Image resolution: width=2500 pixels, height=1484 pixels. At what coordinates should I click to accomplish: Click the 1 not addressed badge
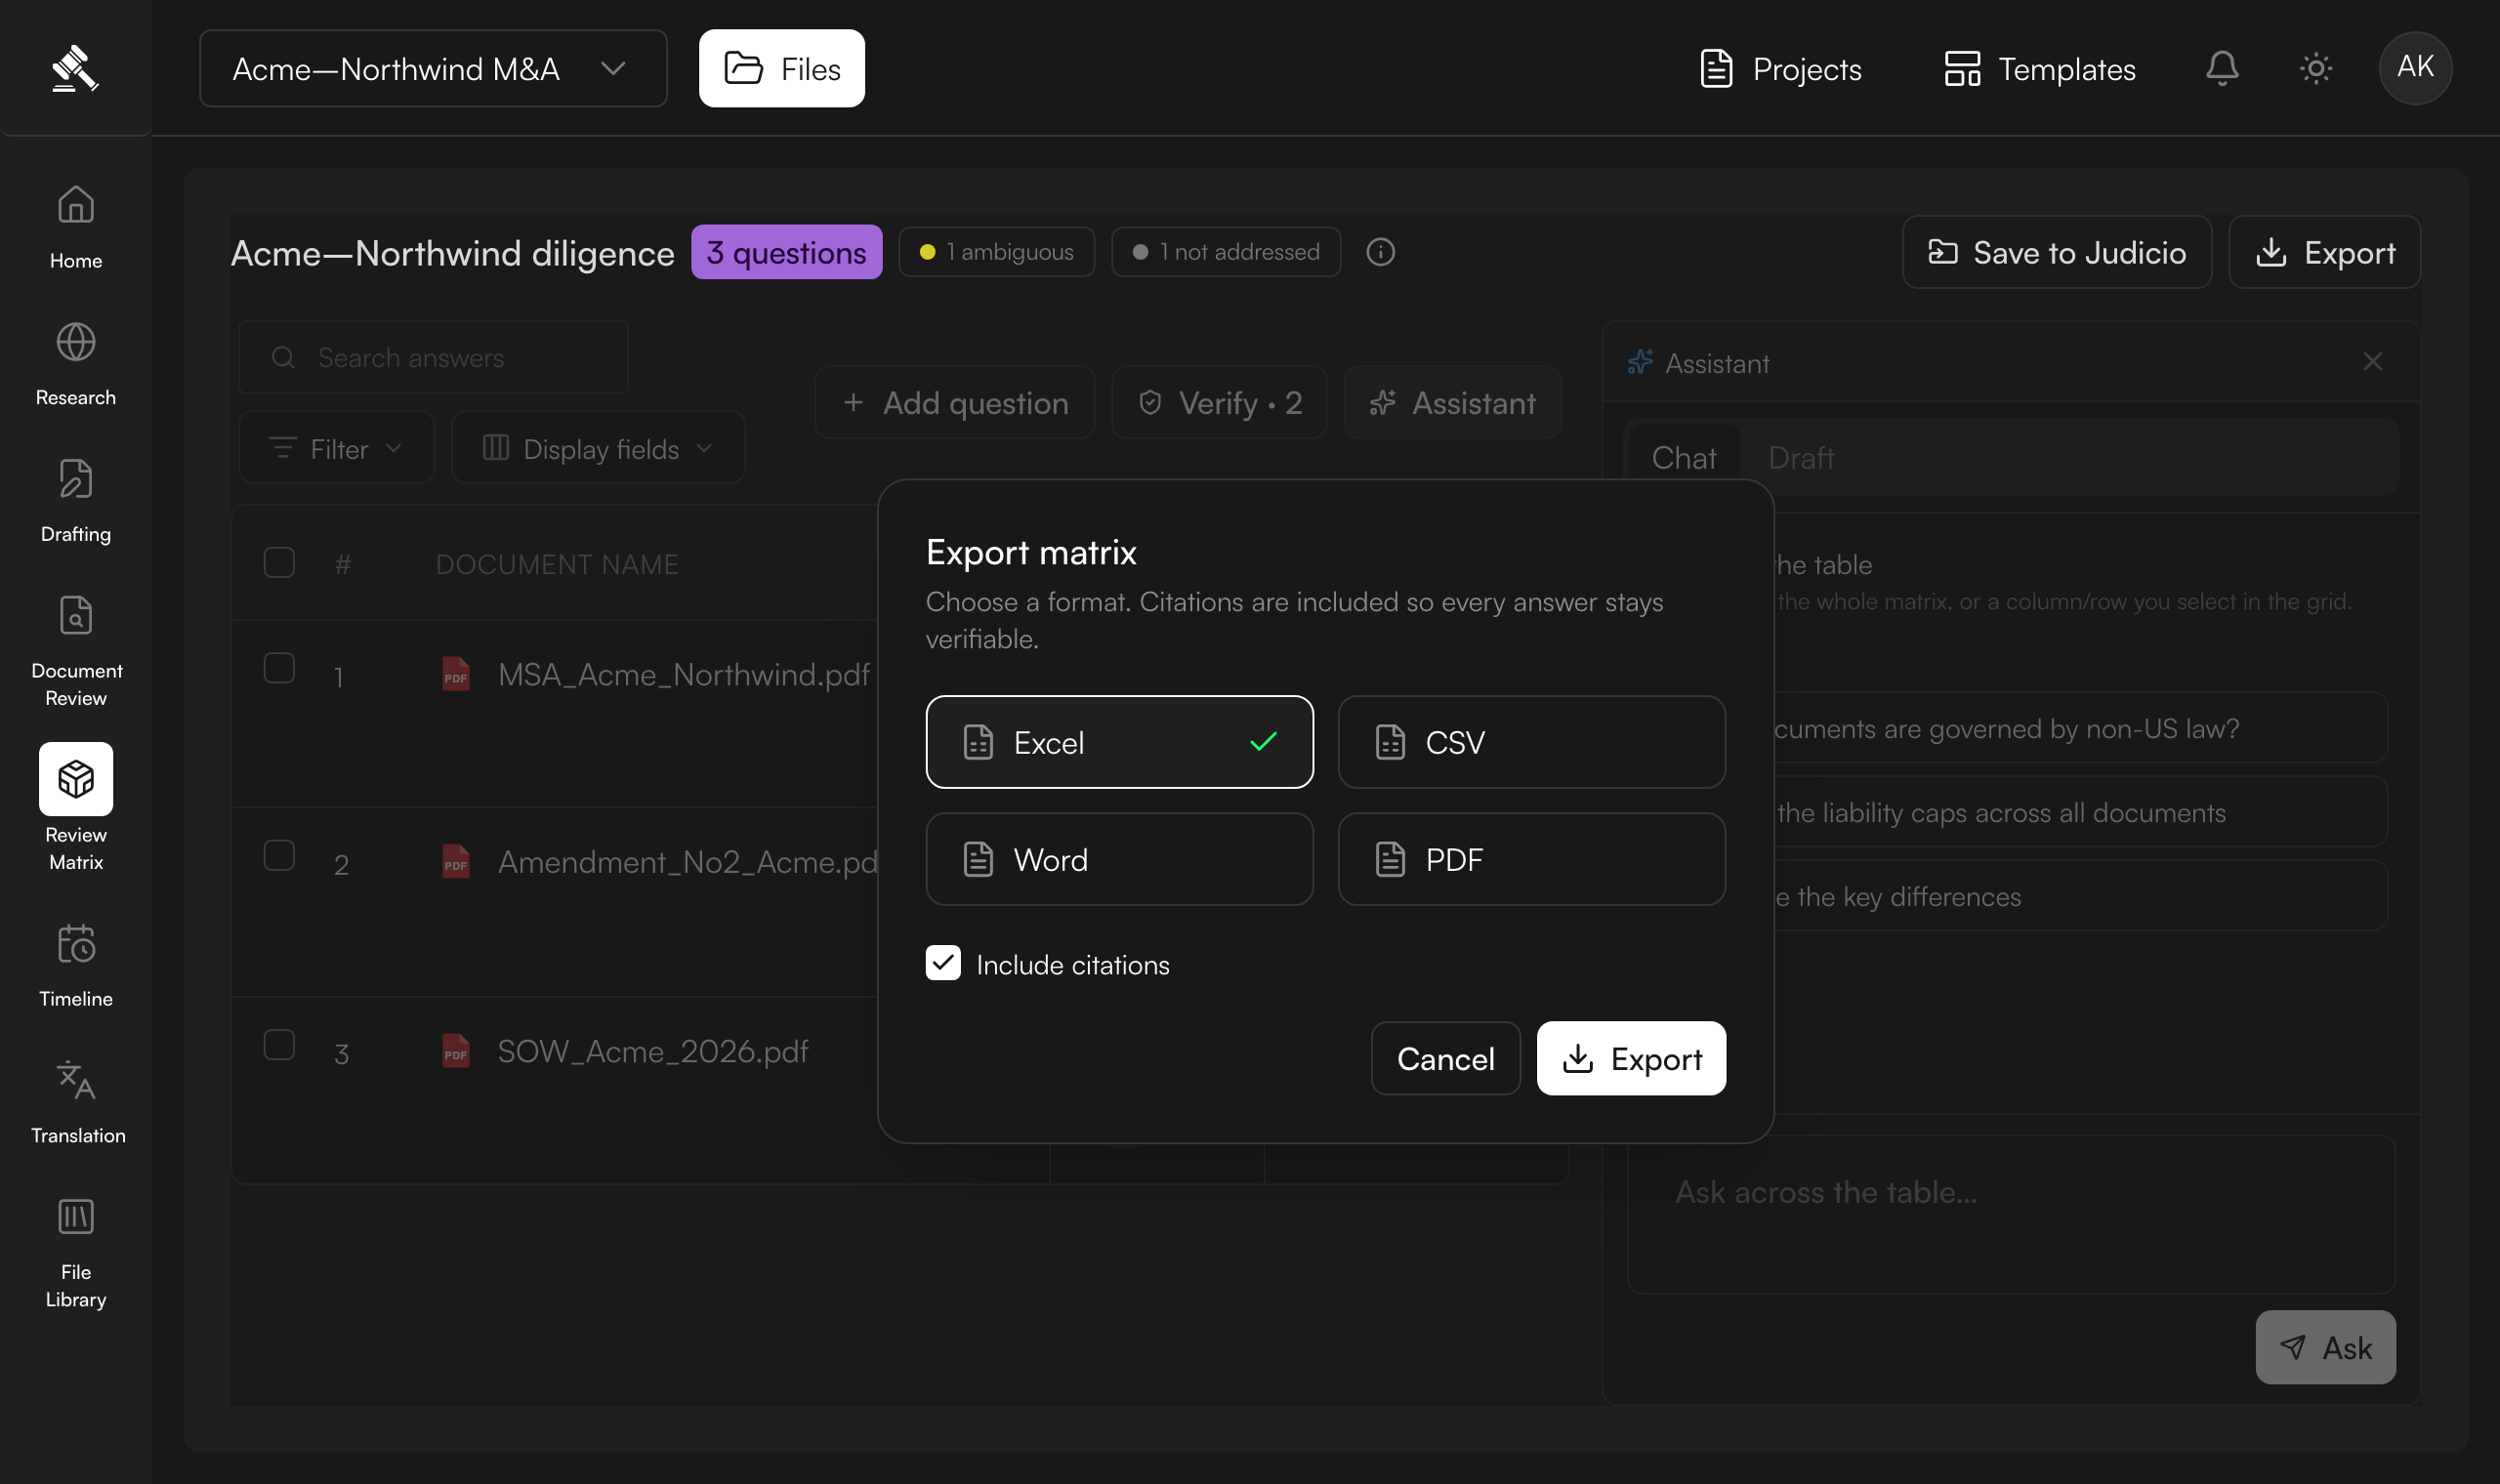1226,252
